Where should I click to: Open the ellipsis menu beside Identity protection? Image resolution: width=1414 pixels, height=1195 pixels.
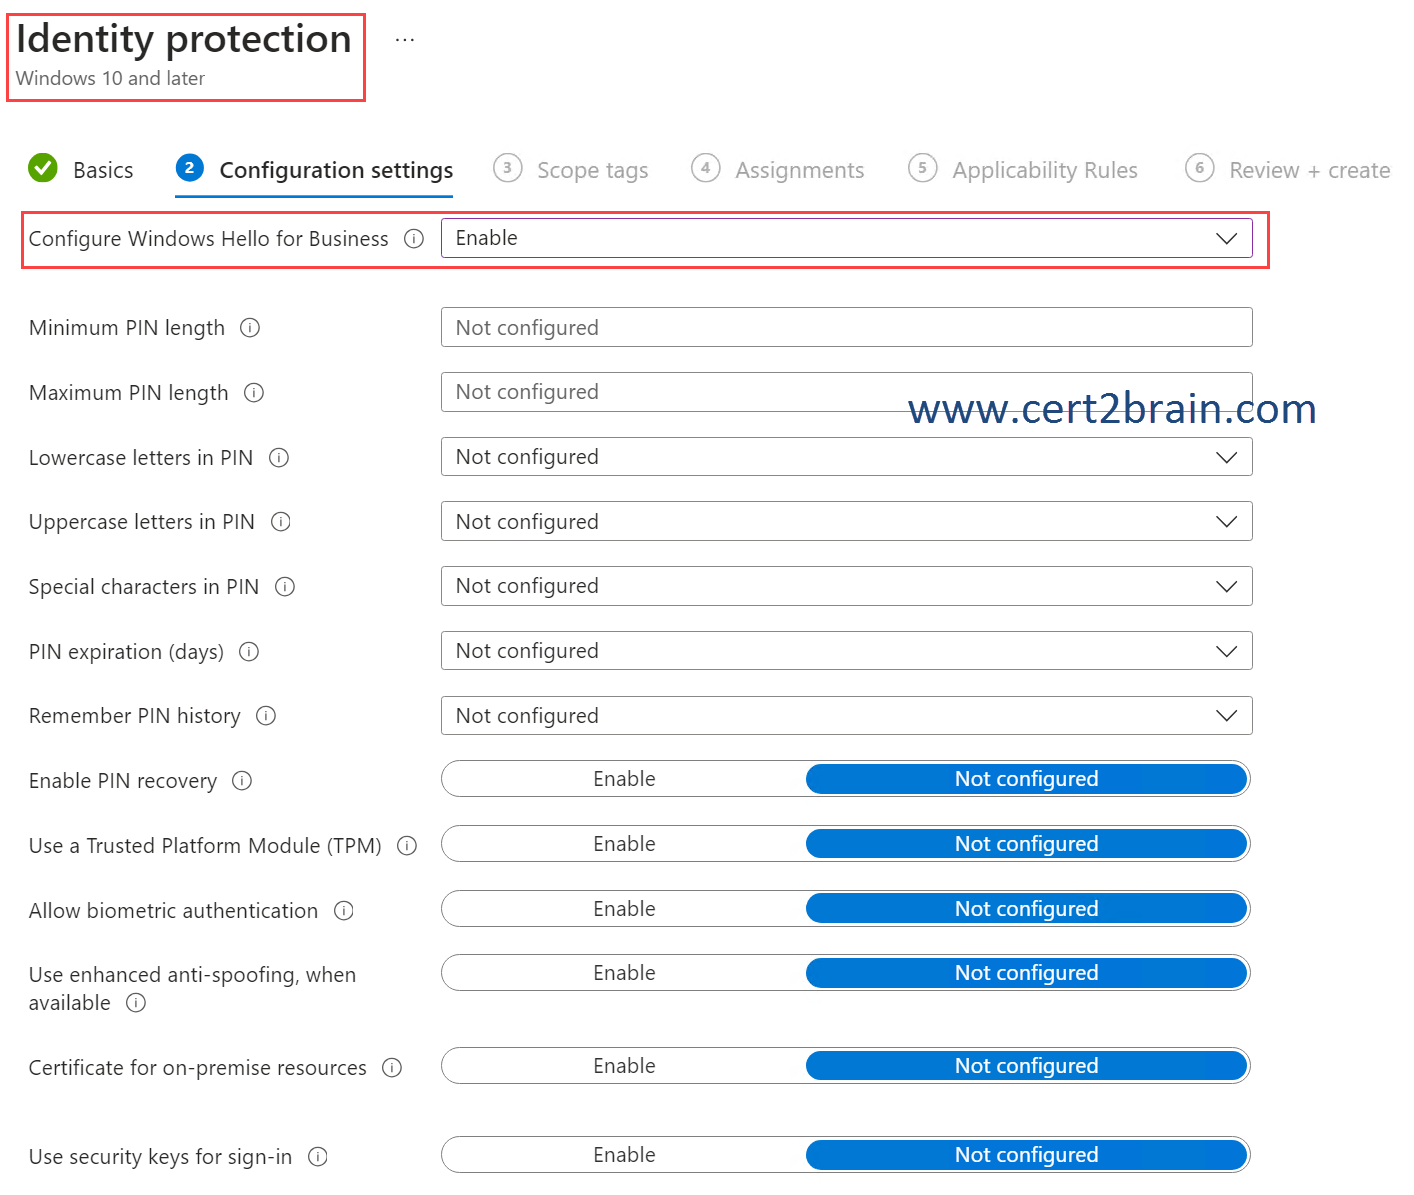(x=404, y=40)
